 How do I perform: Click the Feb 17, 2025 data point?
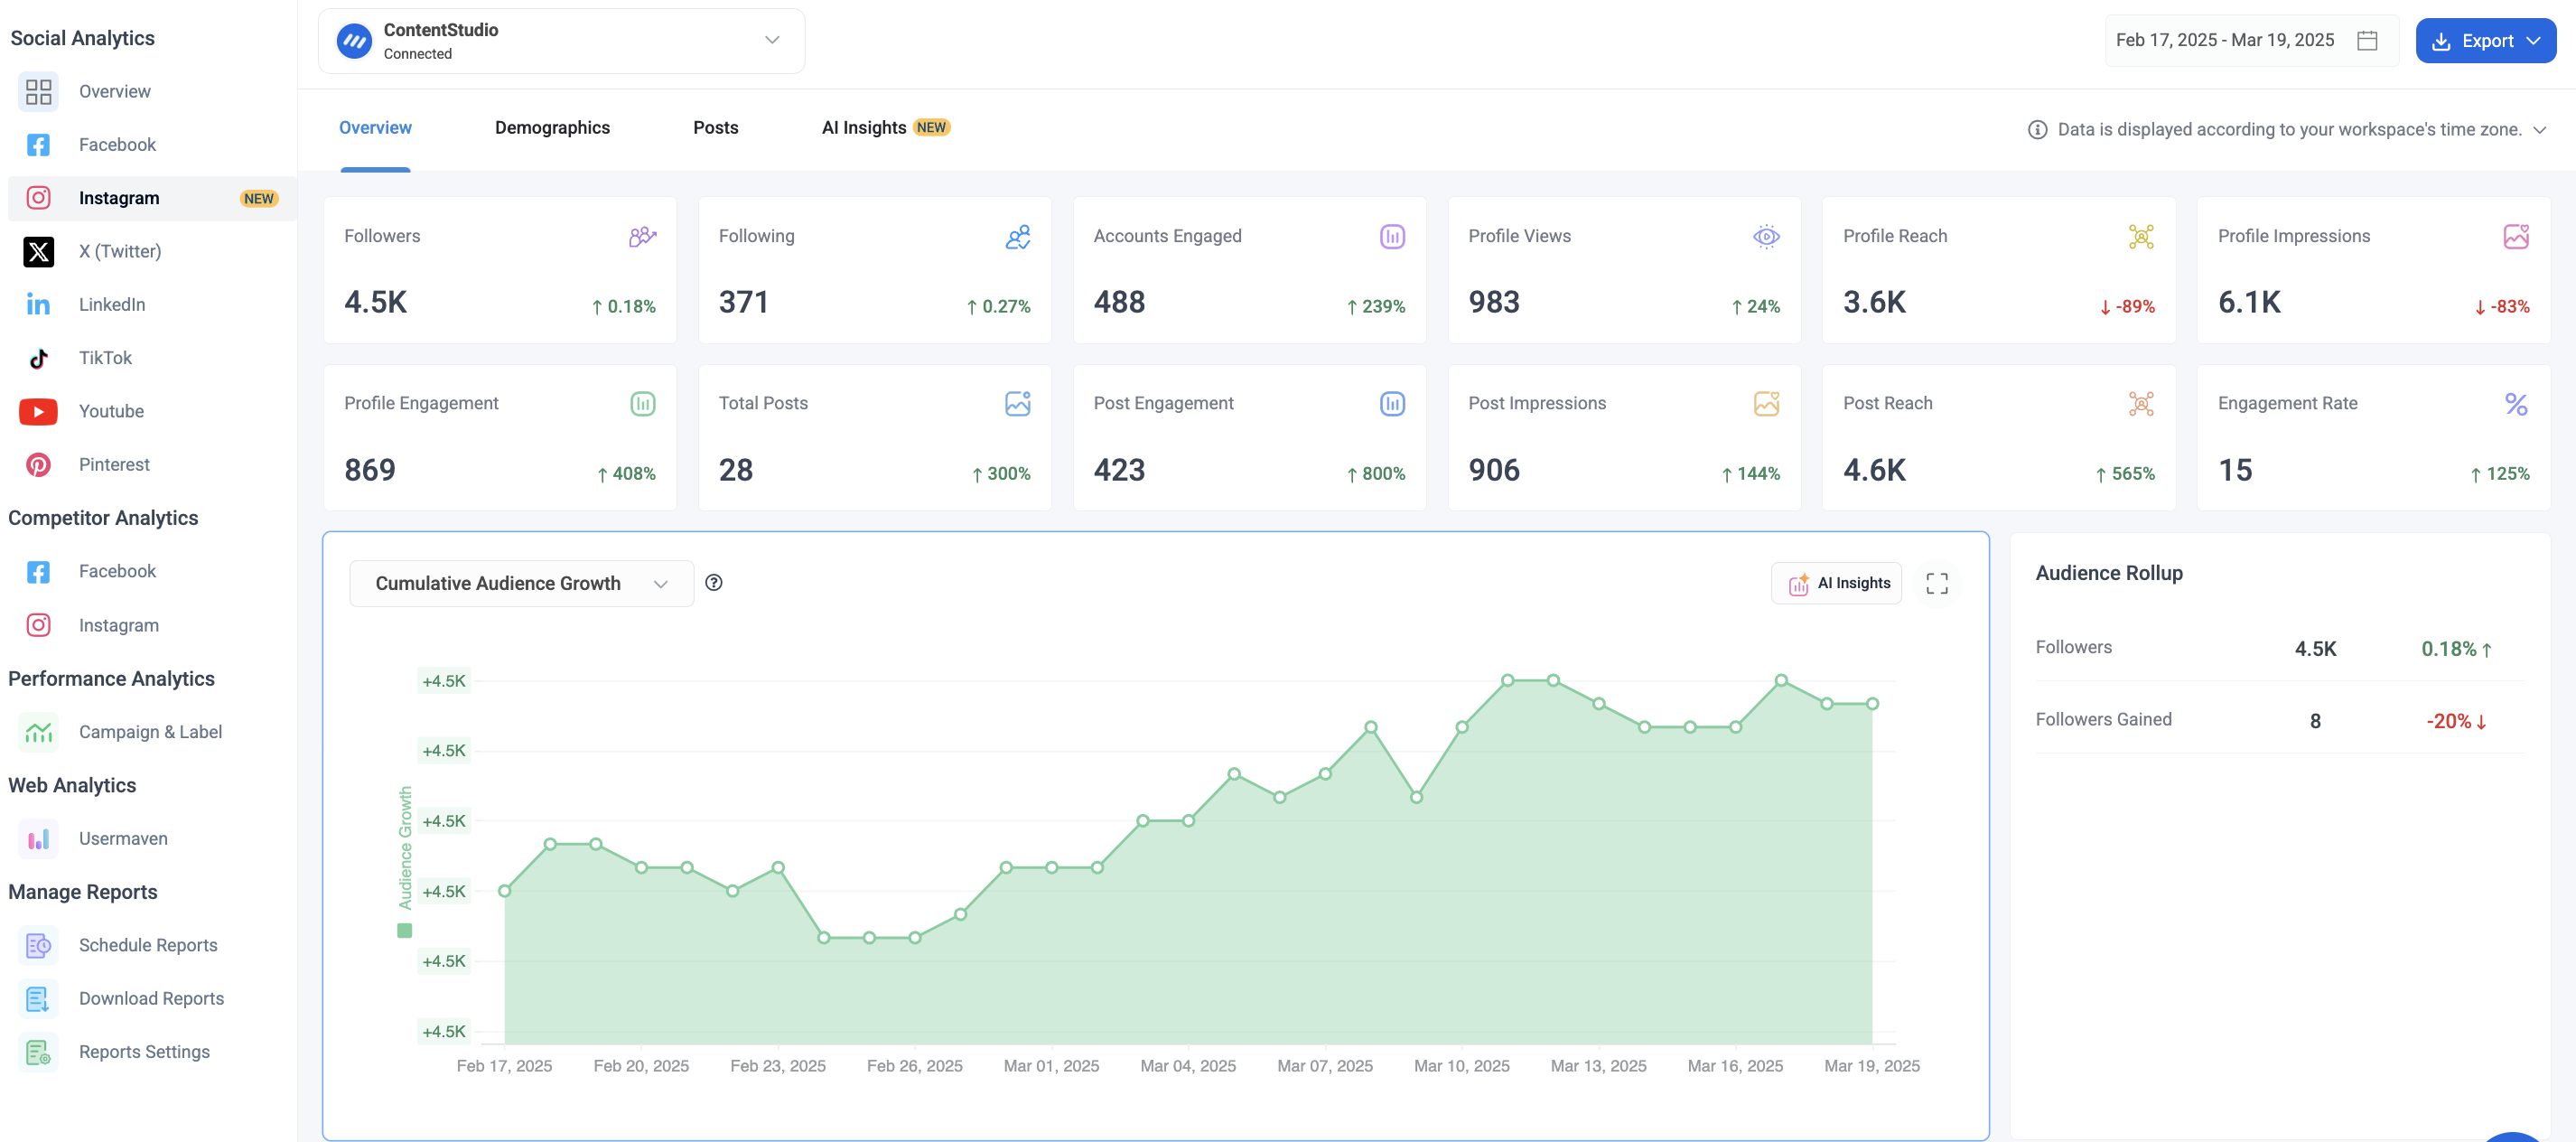[x=505, y=891]
